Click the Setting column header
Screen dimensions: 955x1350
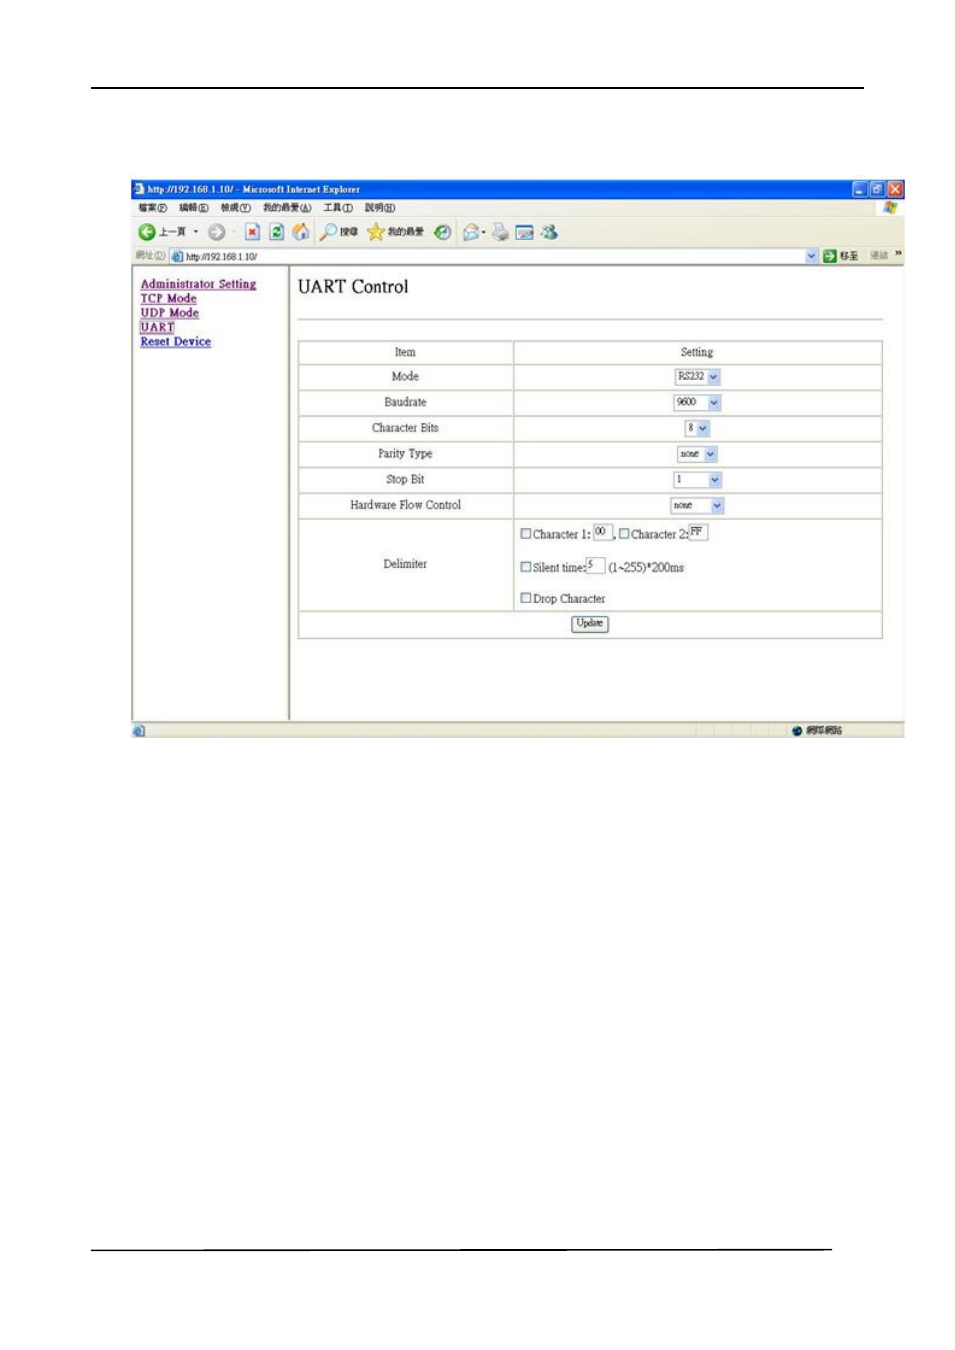(x=697, y=352)
